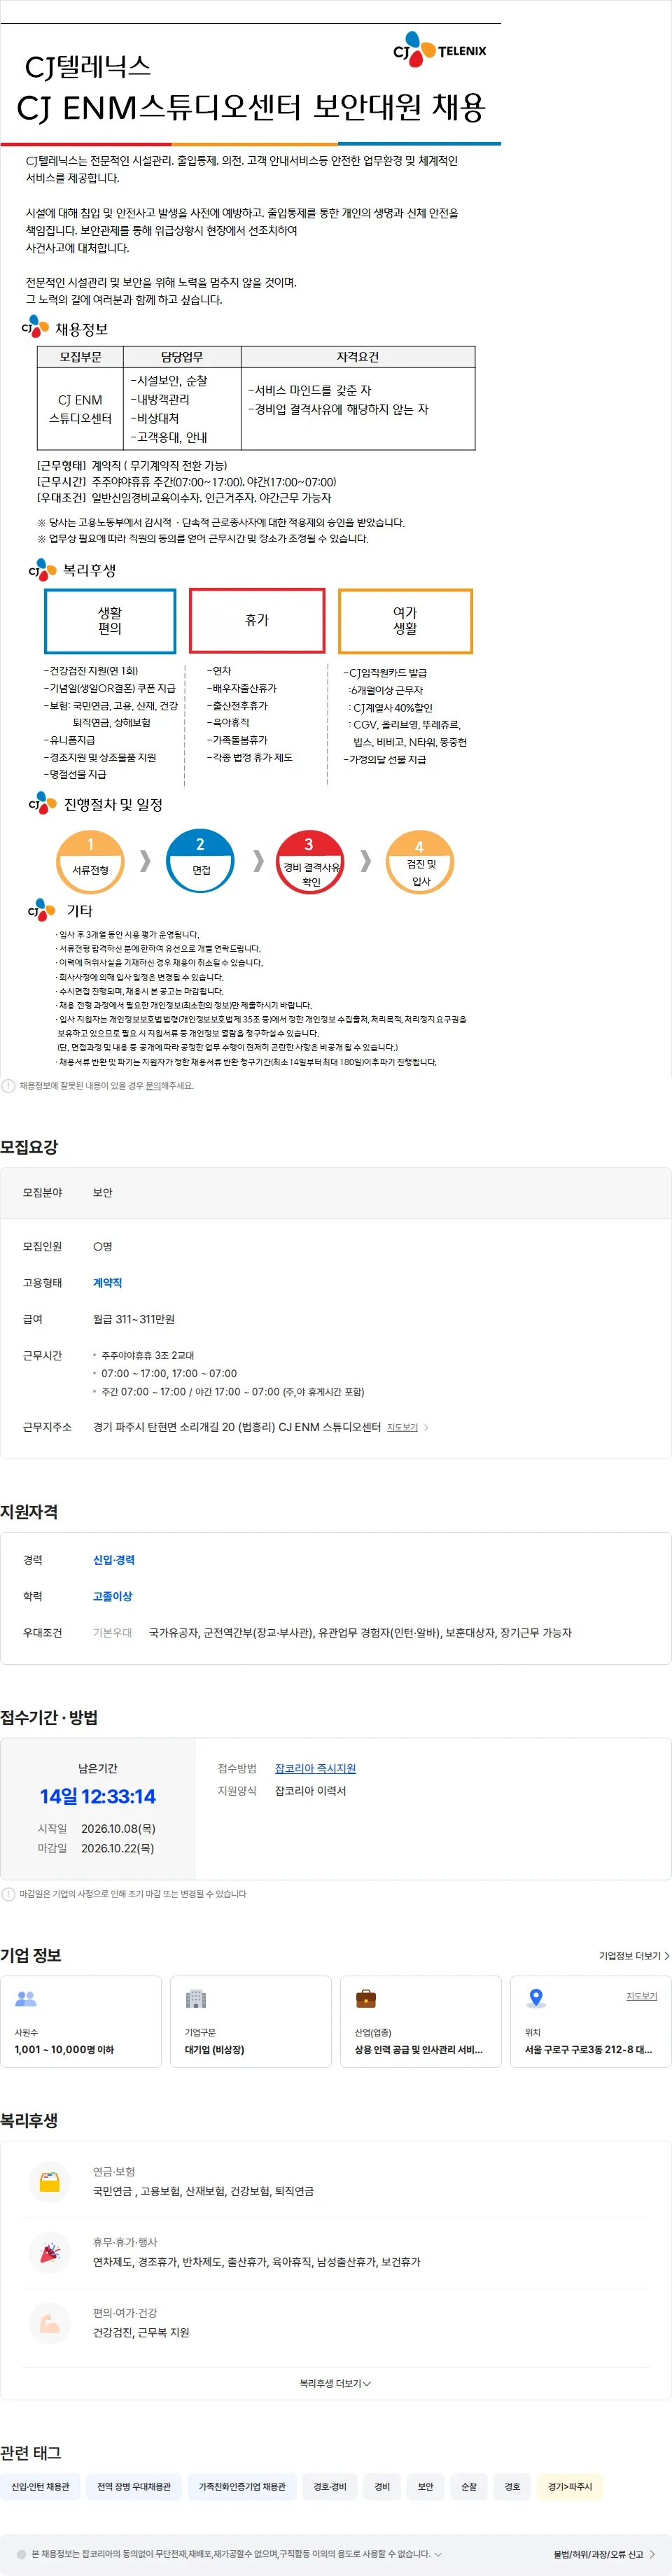Click the 연금·보험 benefit icon
The image size is (672, 2576).
49,2181
